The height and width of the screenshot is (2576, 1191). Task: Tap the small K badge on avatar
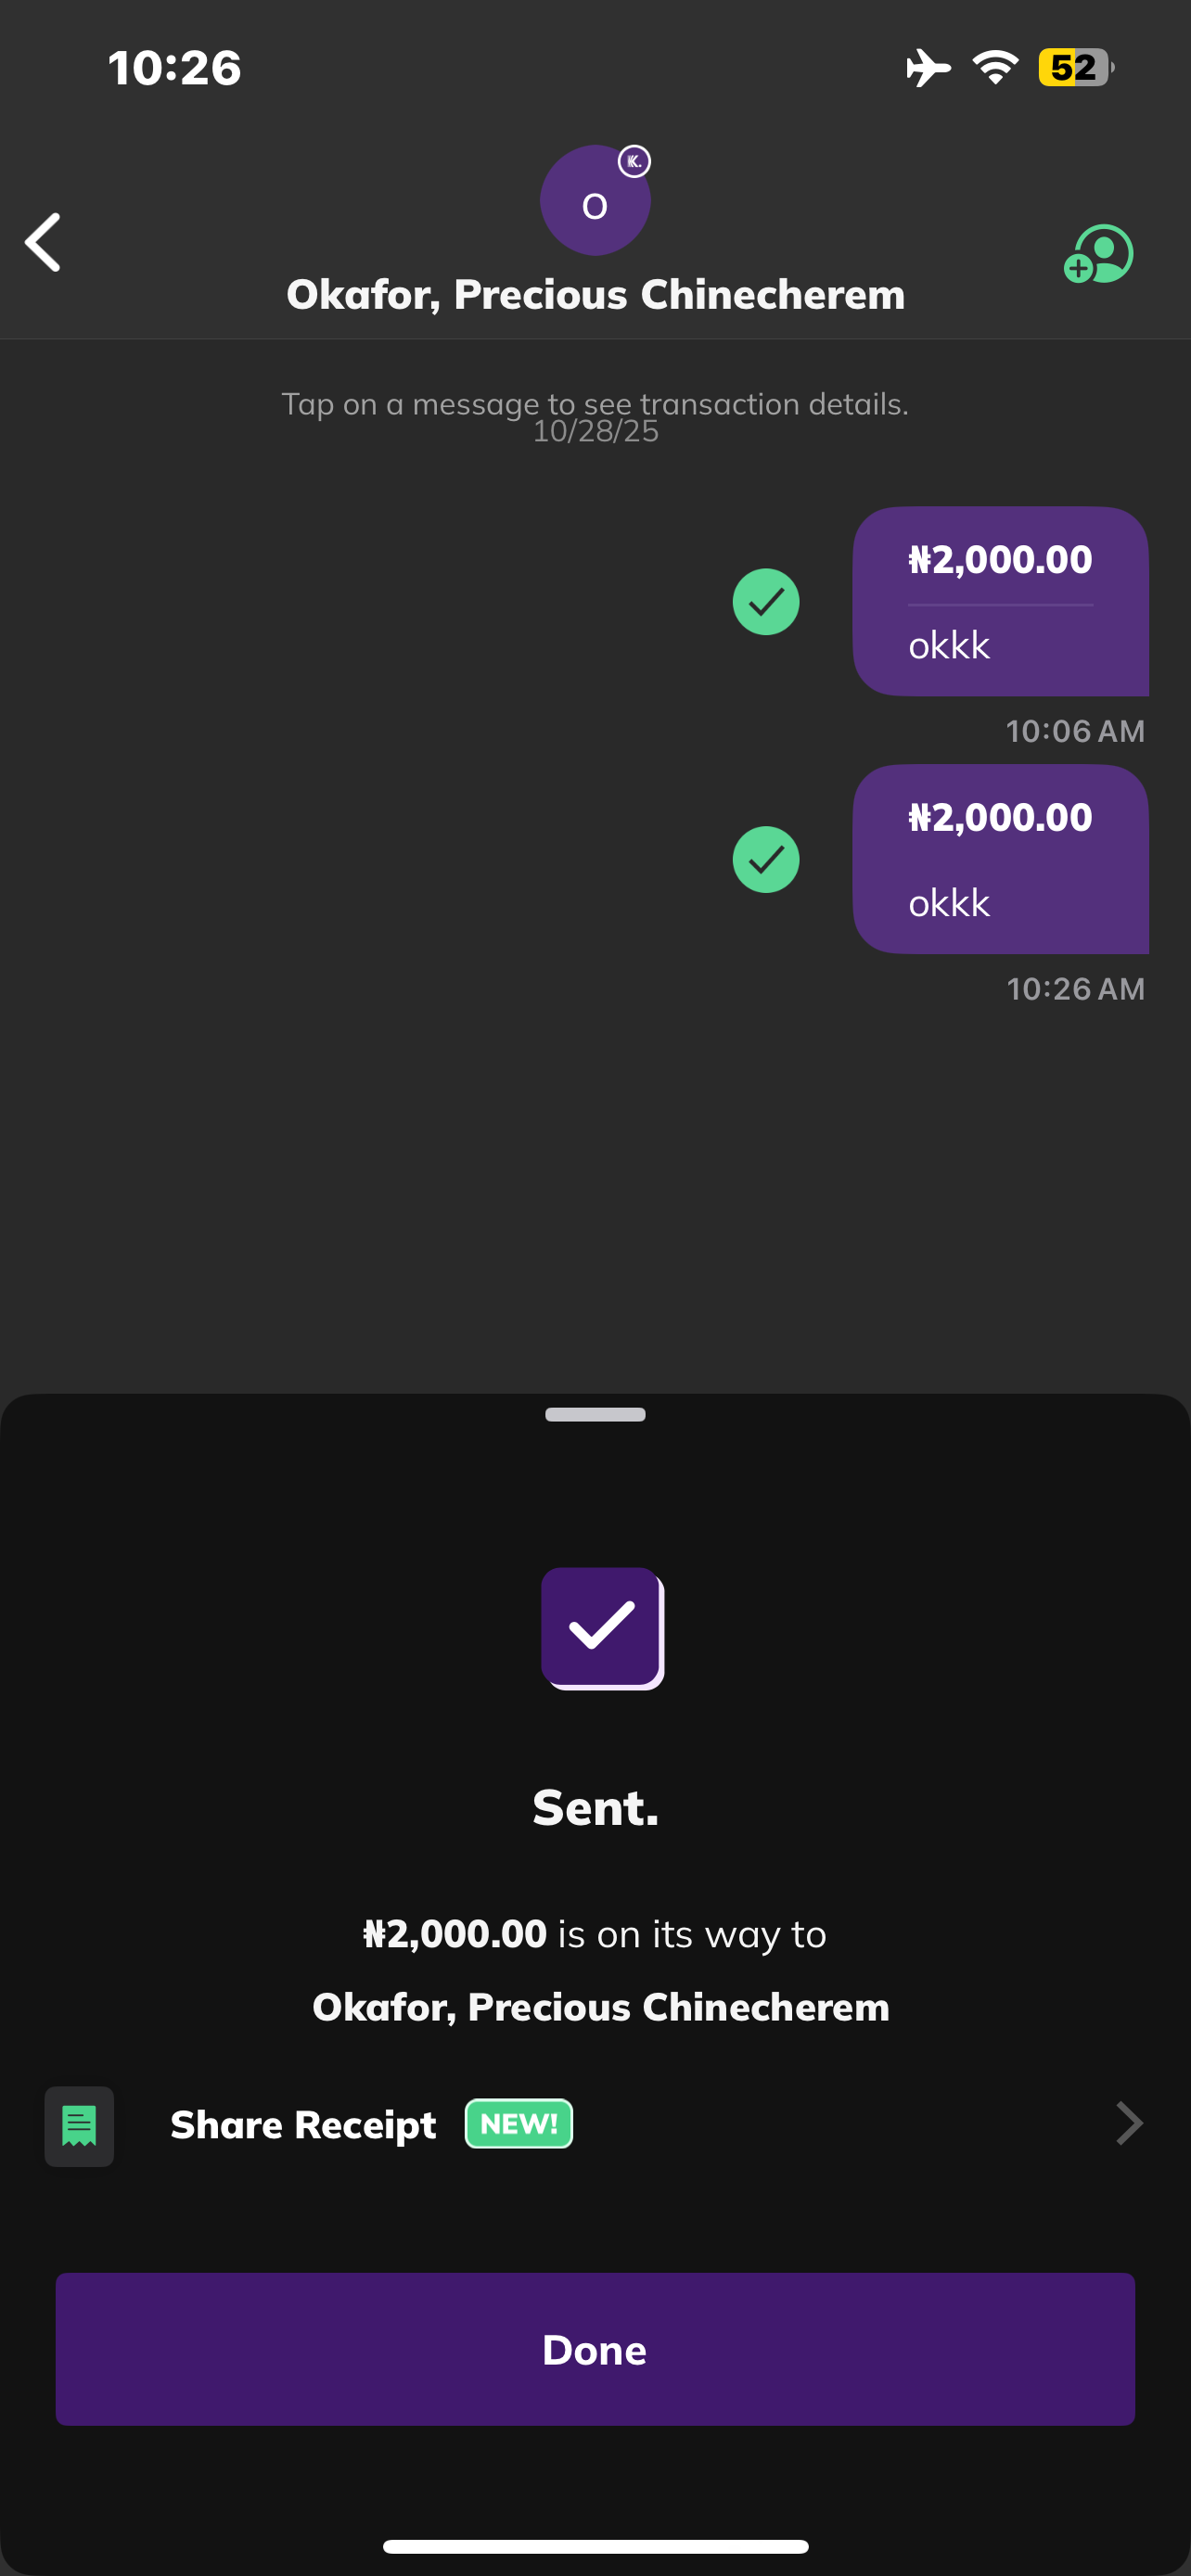coord(634,161)
